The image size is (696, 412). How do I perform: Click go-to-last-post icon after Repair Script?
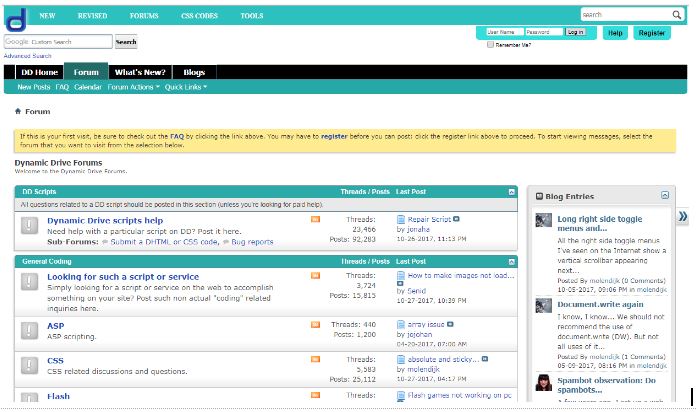456,219
